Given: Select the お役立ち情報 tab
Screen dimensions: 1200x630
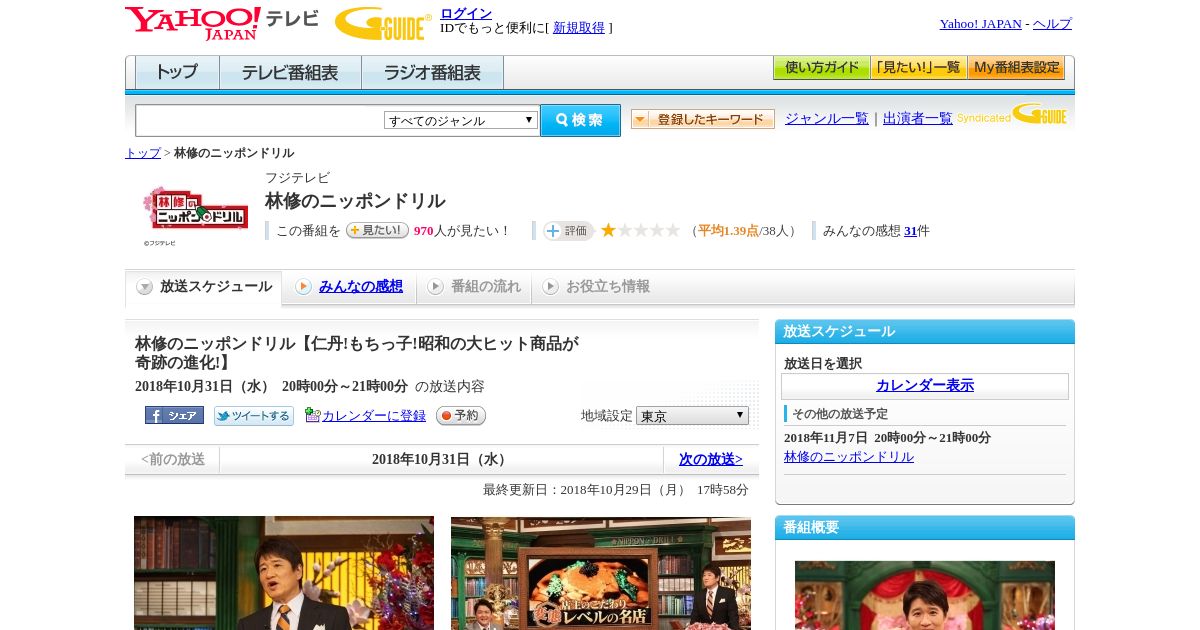Looking at the screenshot, I should pos(596,287).
